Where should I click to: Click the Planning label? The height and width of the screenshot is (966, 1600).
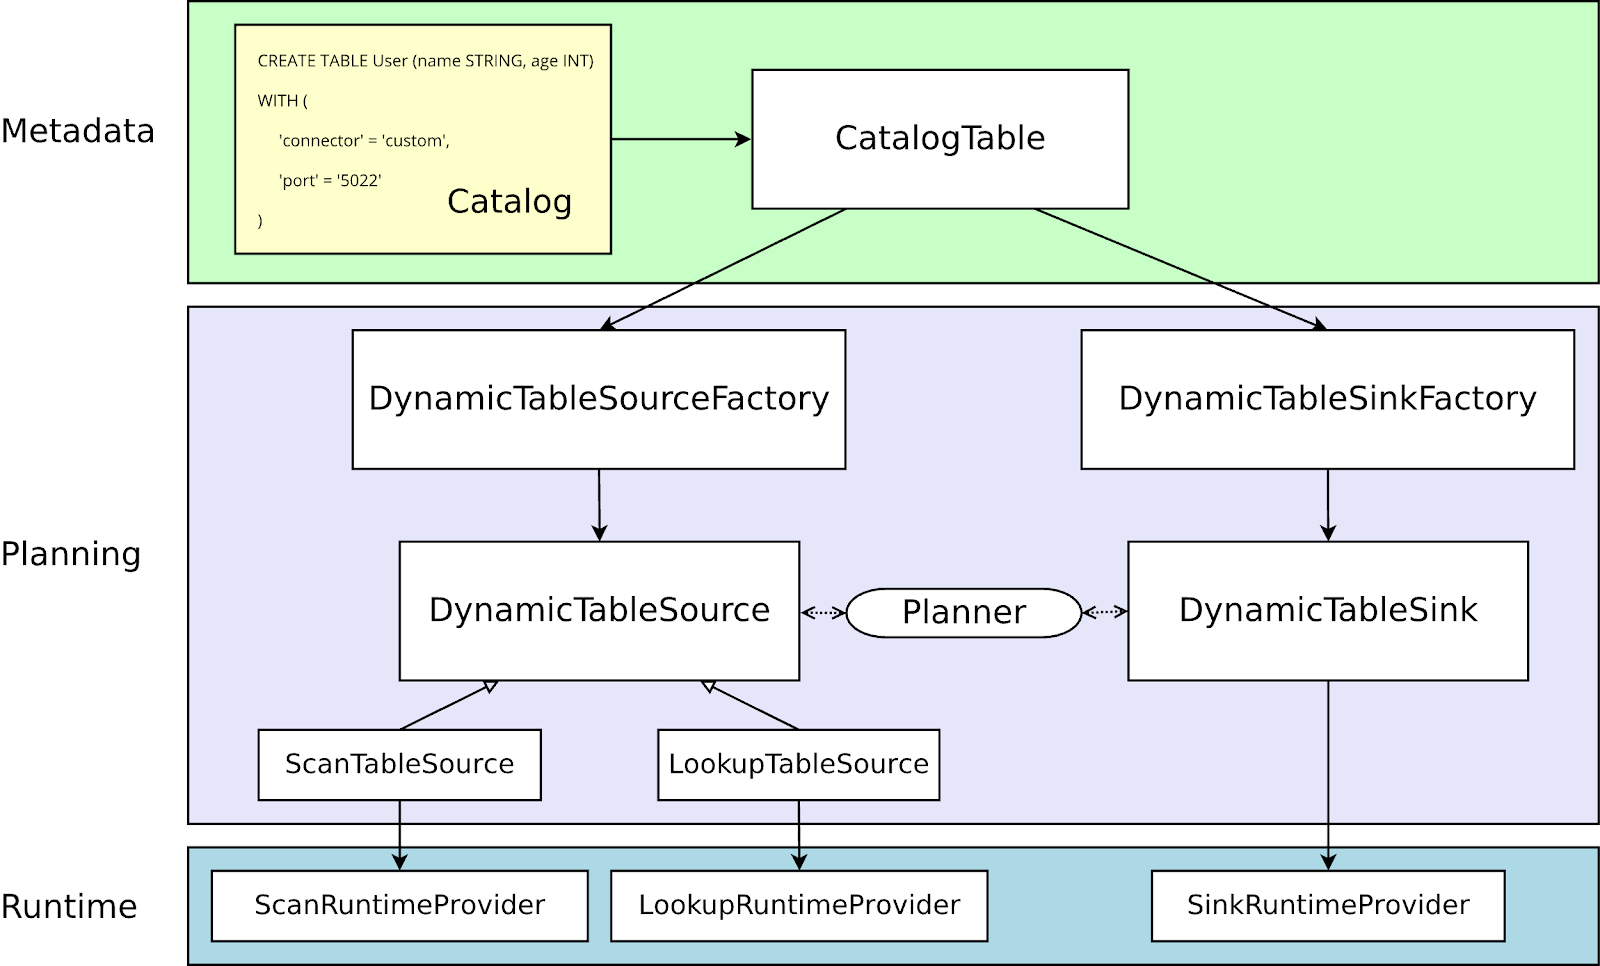point(72,555)
